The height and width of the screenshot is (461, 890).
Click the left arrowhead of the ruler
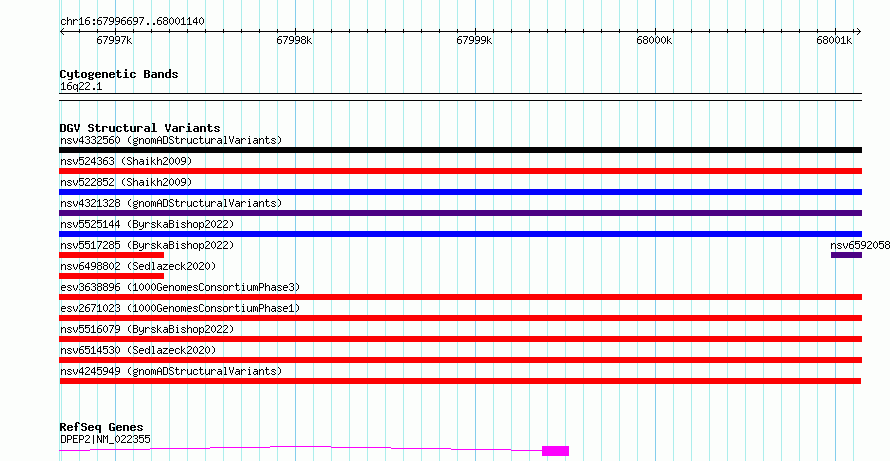(x=63, y=32)
